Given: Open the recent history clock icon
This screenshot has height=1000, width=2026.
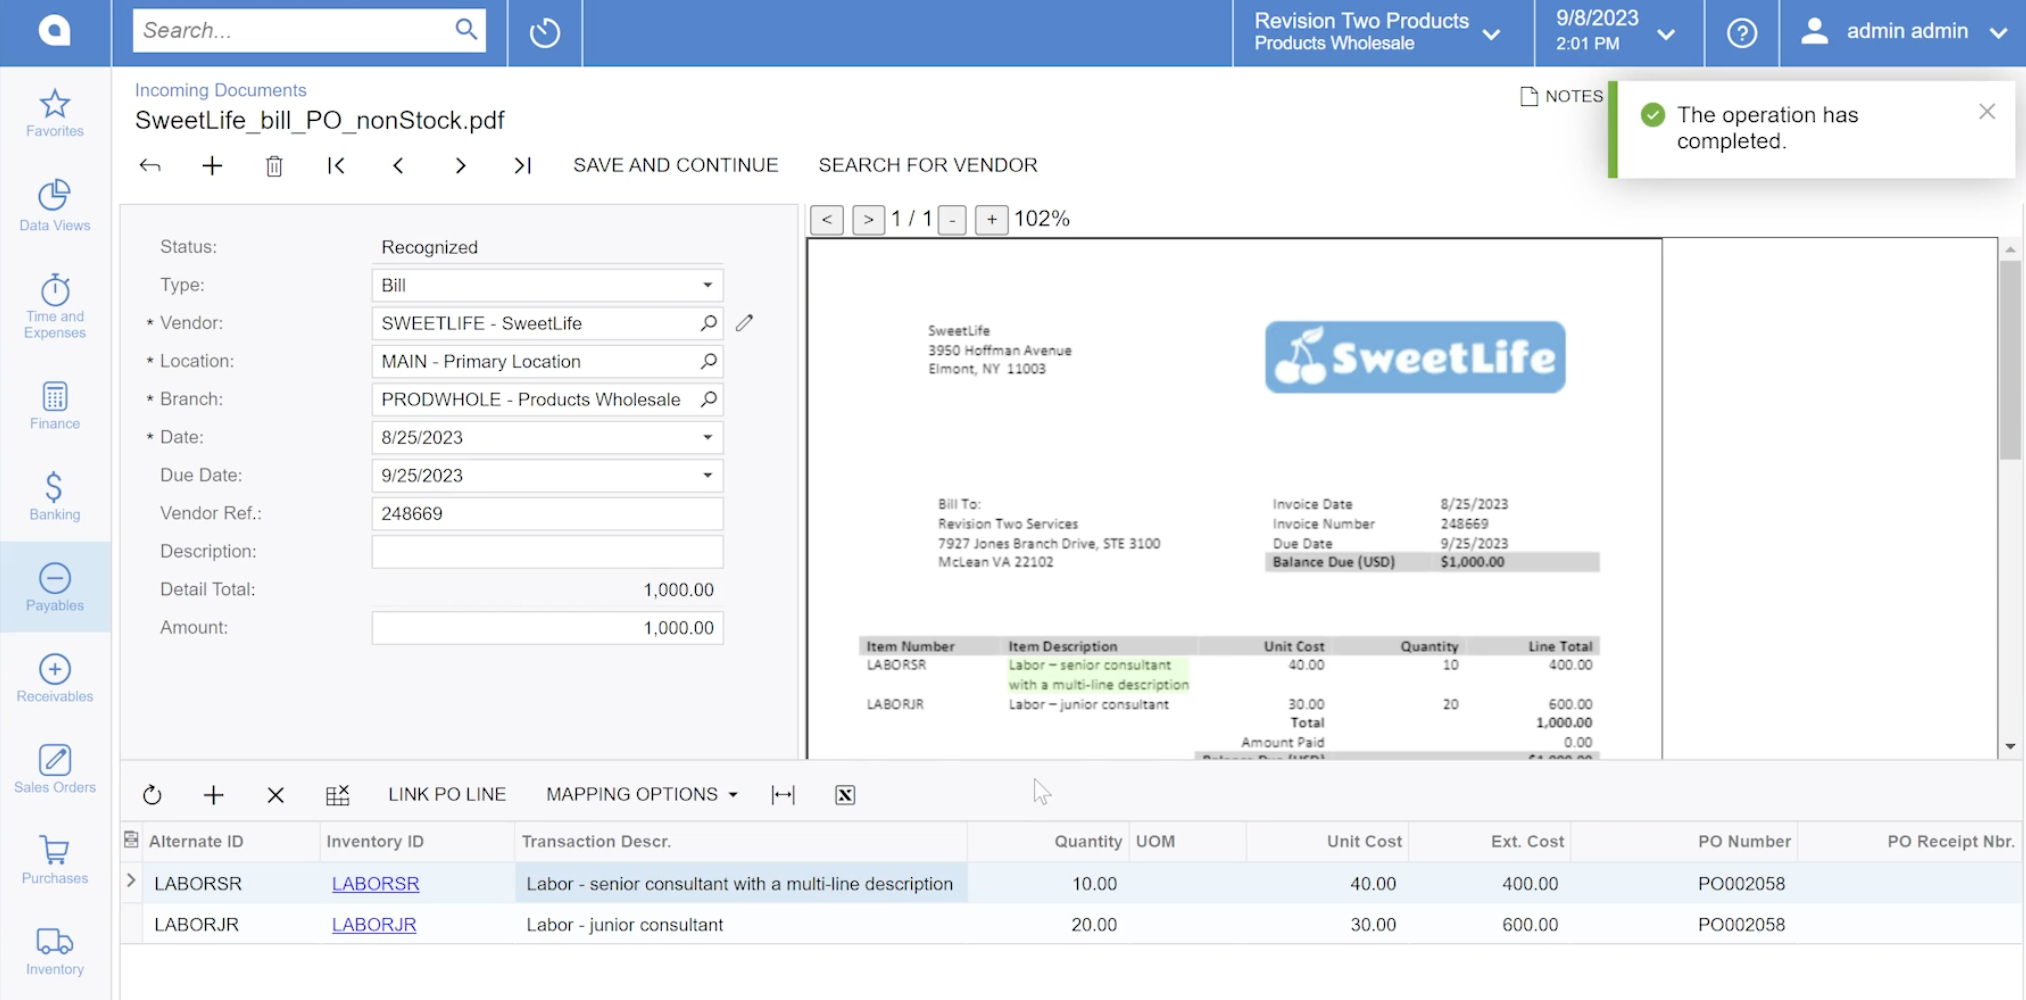Looking at the screenshot, I should tap(545, 33).
